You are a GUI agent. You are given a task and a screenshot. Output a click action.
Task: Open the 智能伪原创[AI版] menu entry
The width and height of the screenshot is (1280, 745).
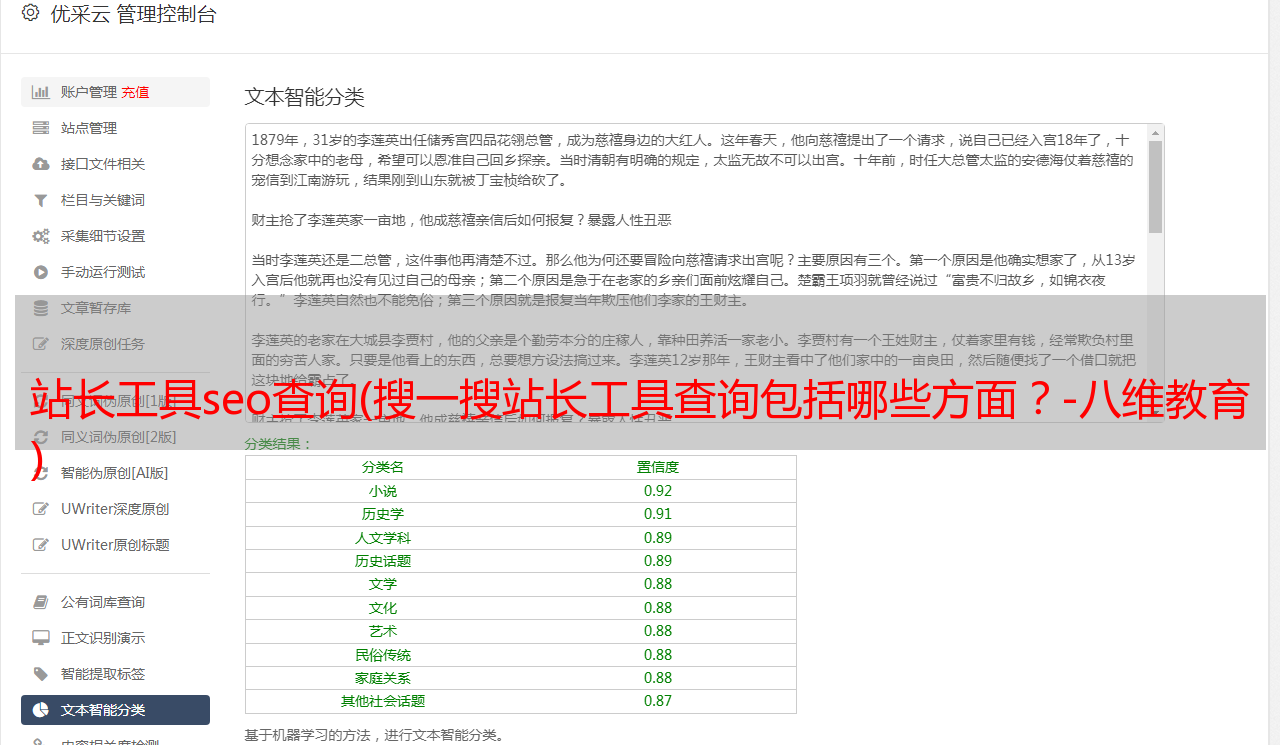coord(114,473)
